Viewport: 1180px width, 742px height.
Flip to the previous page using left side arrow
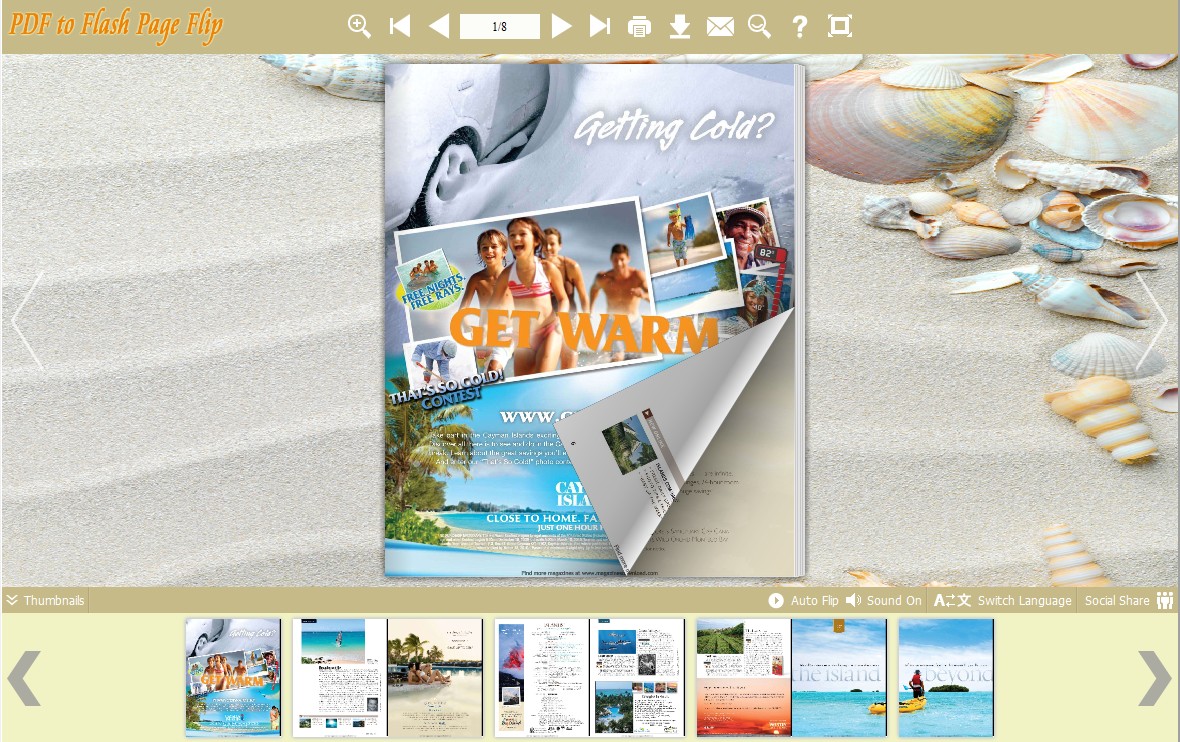(28, 321)
